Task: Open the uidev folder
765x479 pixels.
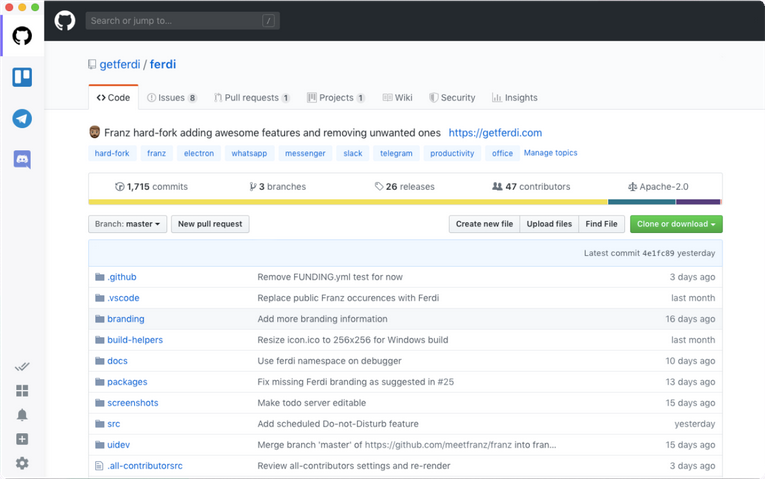Action: (x=119, y=445)
